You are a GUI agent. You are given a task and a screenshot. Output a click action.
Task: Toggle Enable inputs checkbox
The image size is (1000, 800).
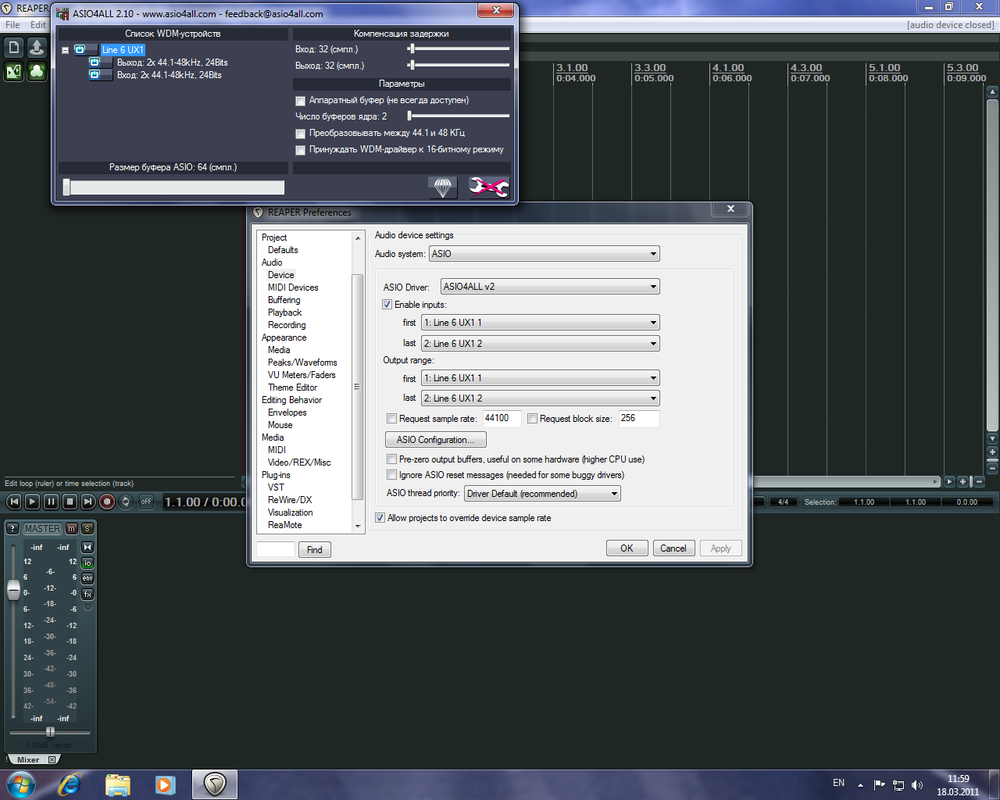pos(387,304)
